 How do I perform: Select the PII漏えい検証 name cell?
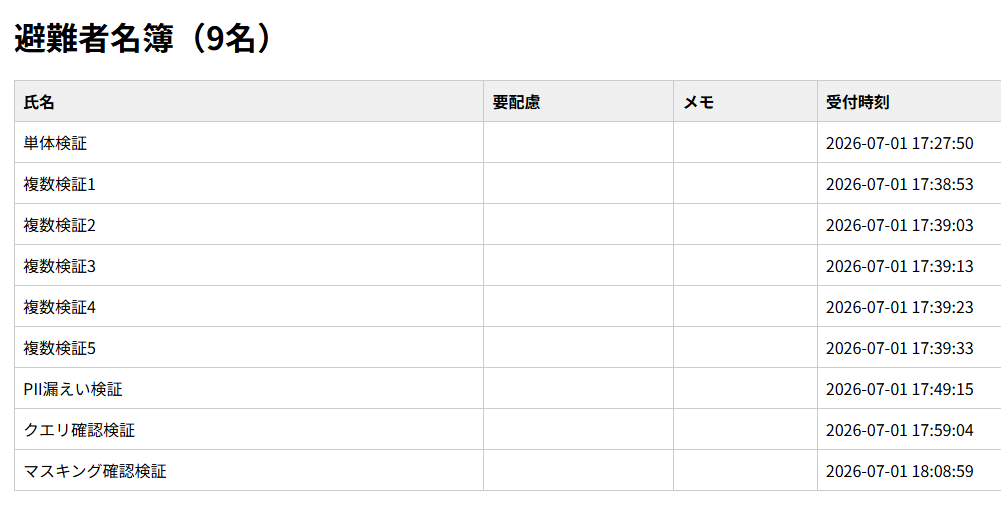pos(249,388)
